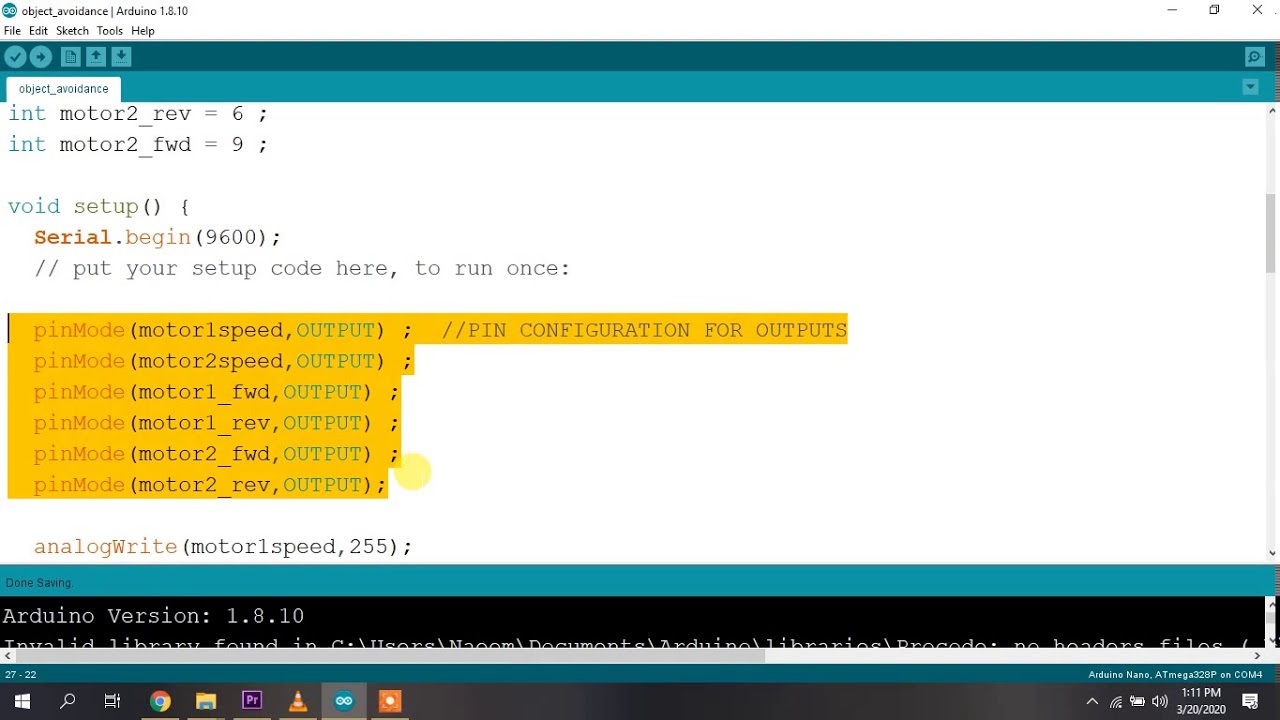Image resolution: width=1280 pixels, height=720 pixels.
Task: Click the editor vertical scrollbar thumb
Action: (1272, 232)
